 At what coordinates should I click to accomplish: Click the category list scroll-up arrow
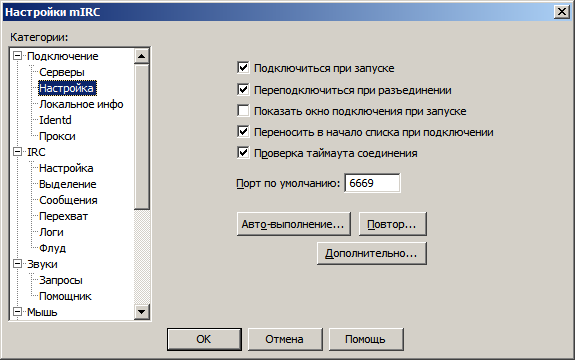tap(142, 56)
